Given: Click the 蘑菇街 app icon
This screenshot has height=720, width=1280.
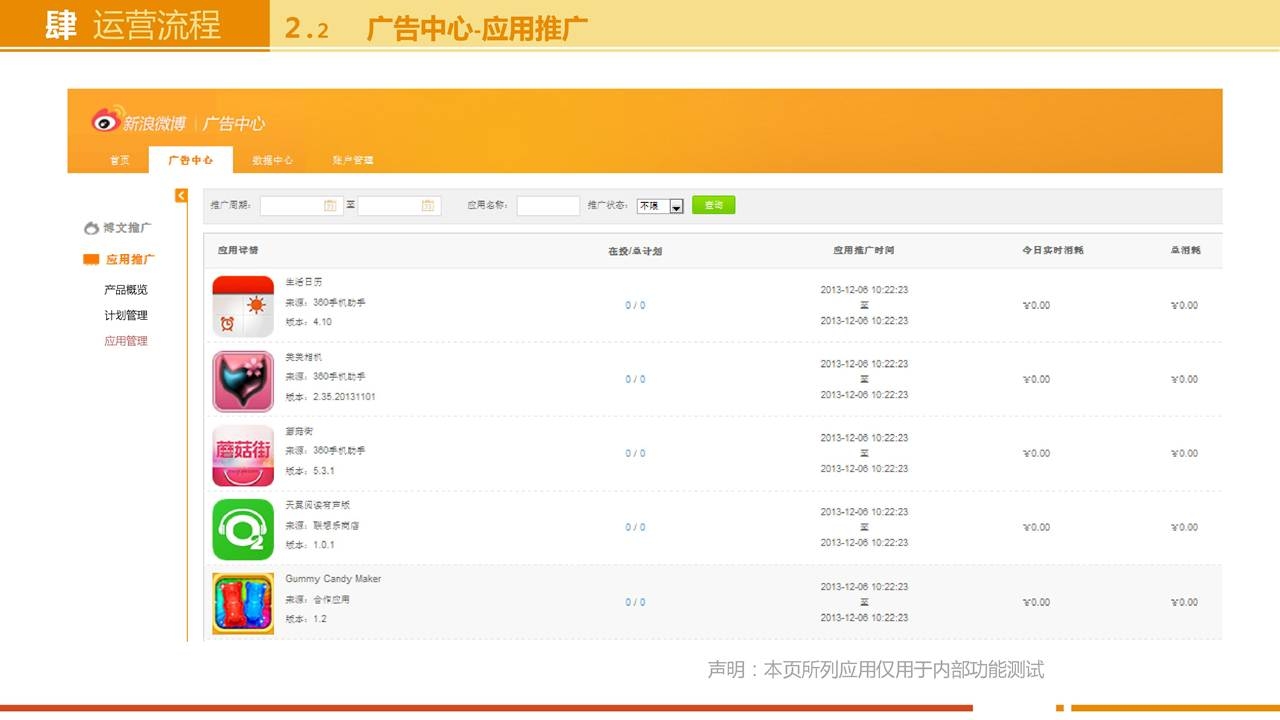Looking at the screenshot, I should coord(243,455).
